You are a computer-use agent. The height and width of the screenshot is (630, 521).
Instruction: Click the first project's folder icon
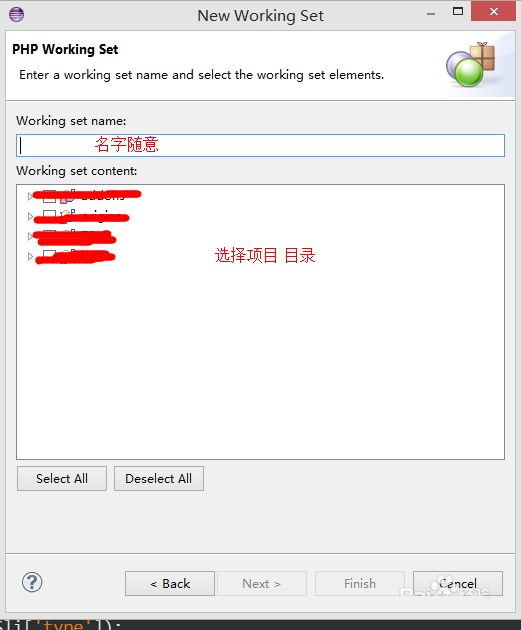click(x=67, y=196)
